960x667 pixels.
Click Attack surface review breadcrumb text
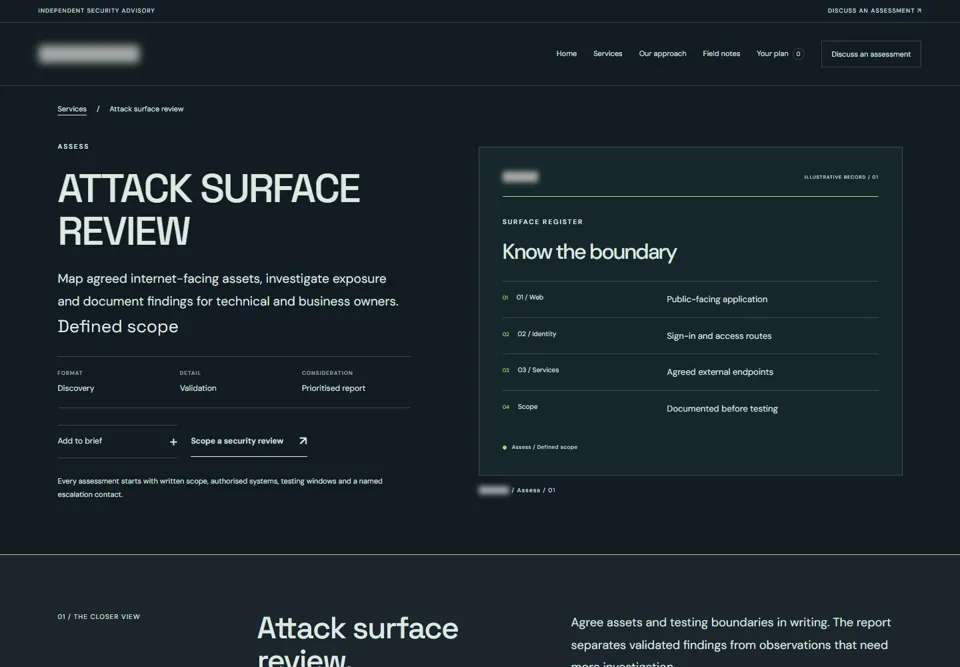[x=146, y=109]
